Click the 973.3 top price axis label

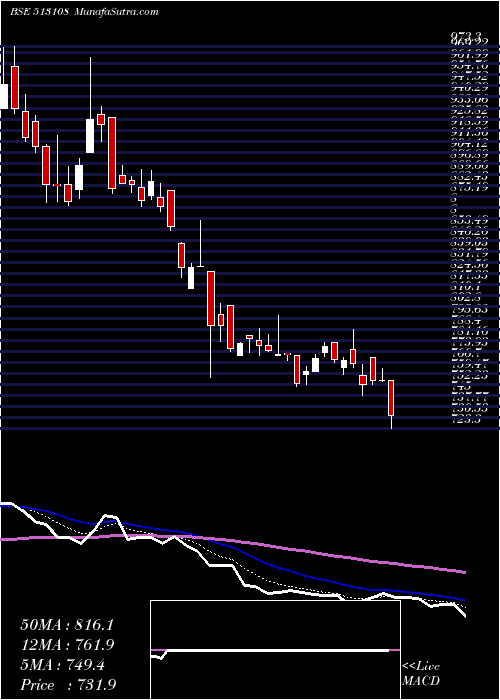point(465,35)
